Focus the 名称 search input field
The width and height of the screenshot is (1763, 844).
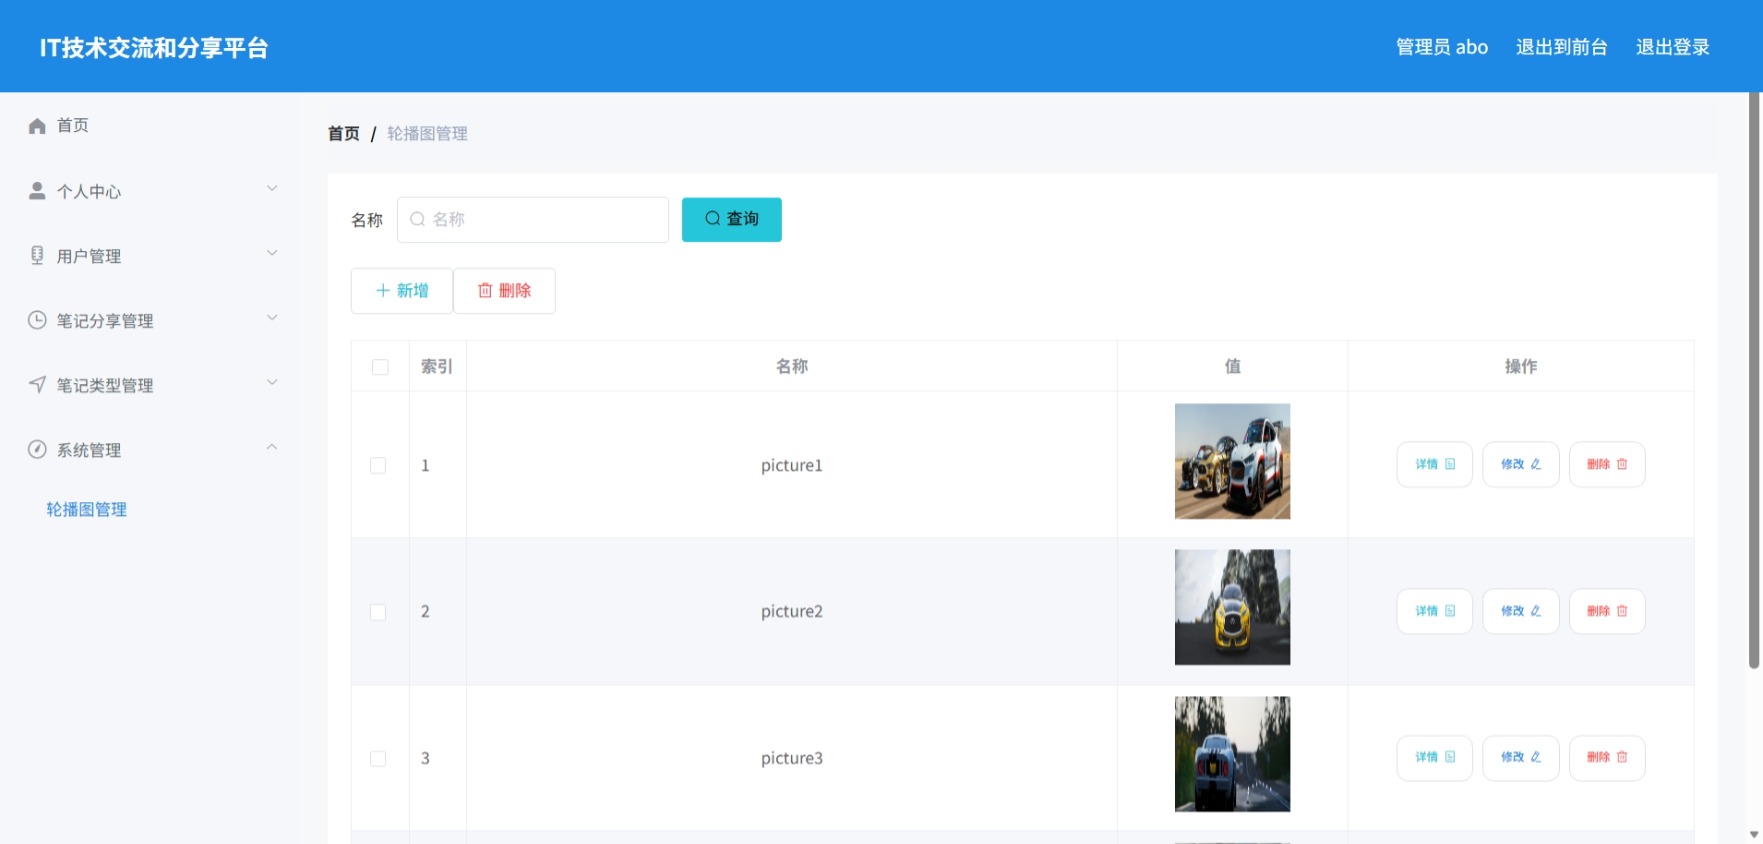click(x=533, y=219)
